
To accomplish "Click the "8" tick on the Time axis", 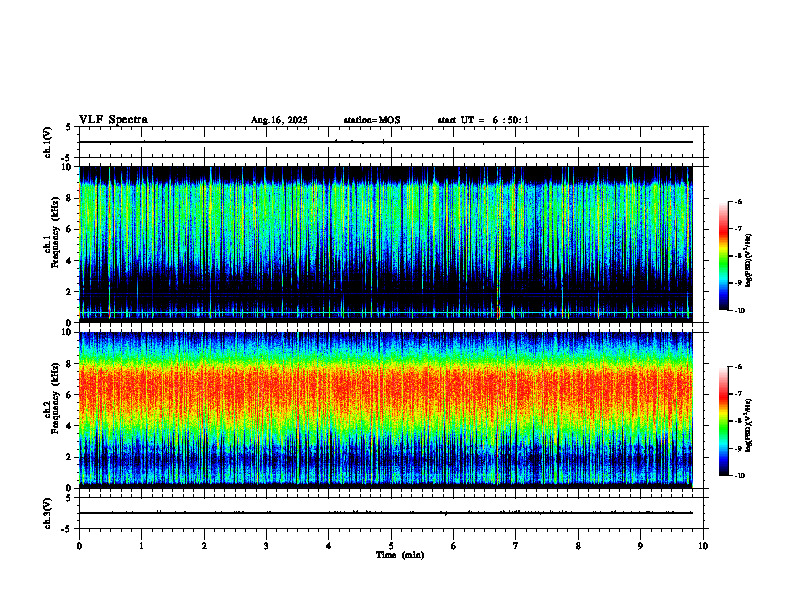I will pyautogui.click(x=578, y=546).
